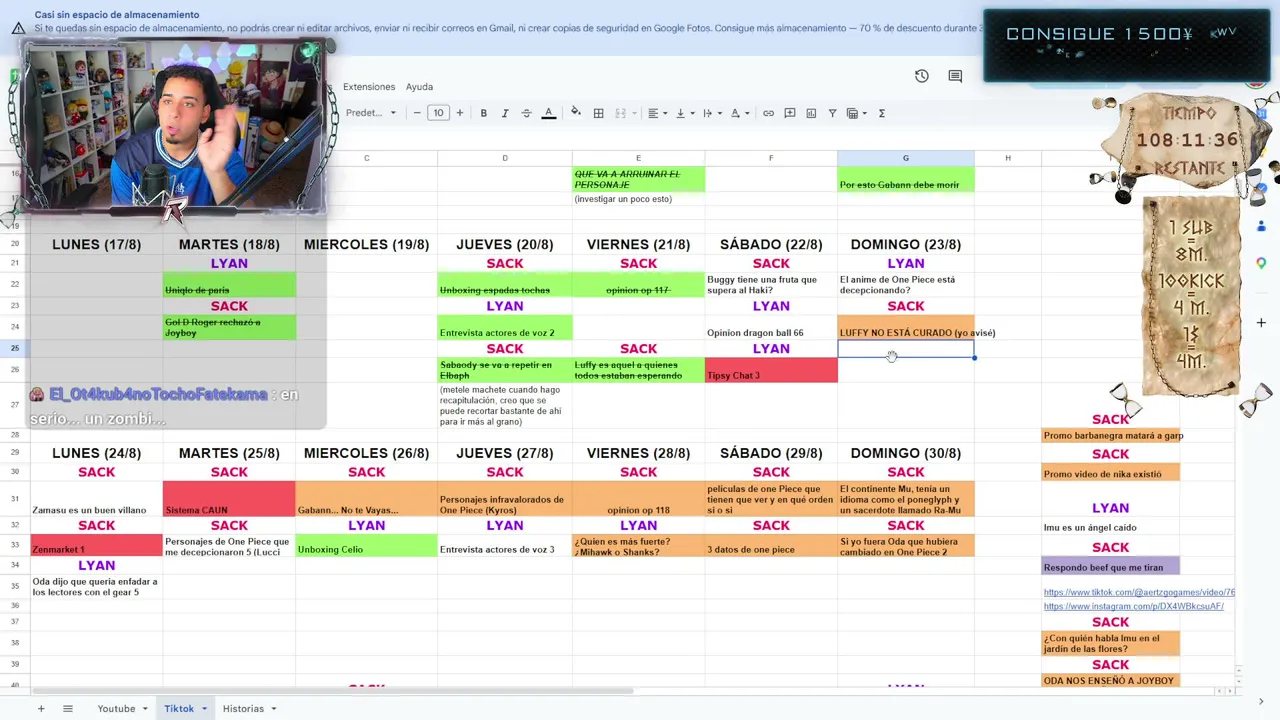Select column G header
The width and height of the screenshot is (1280, 720).
point(906,158)
